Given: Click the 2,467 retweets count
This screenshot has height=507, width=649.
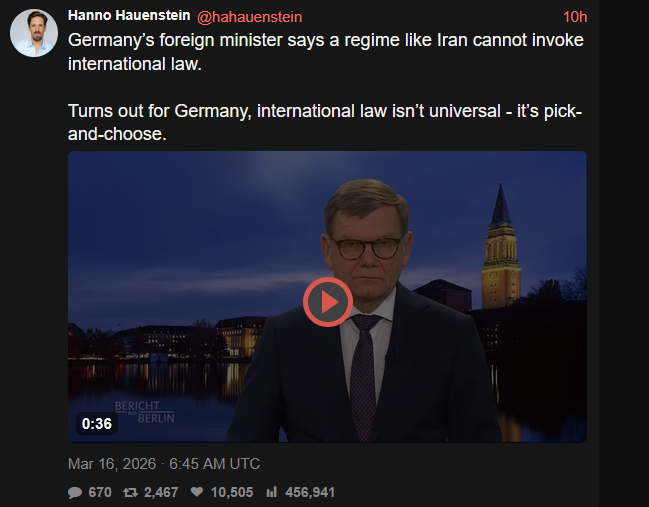Looking at the screenshot, I should click(162, 492).
